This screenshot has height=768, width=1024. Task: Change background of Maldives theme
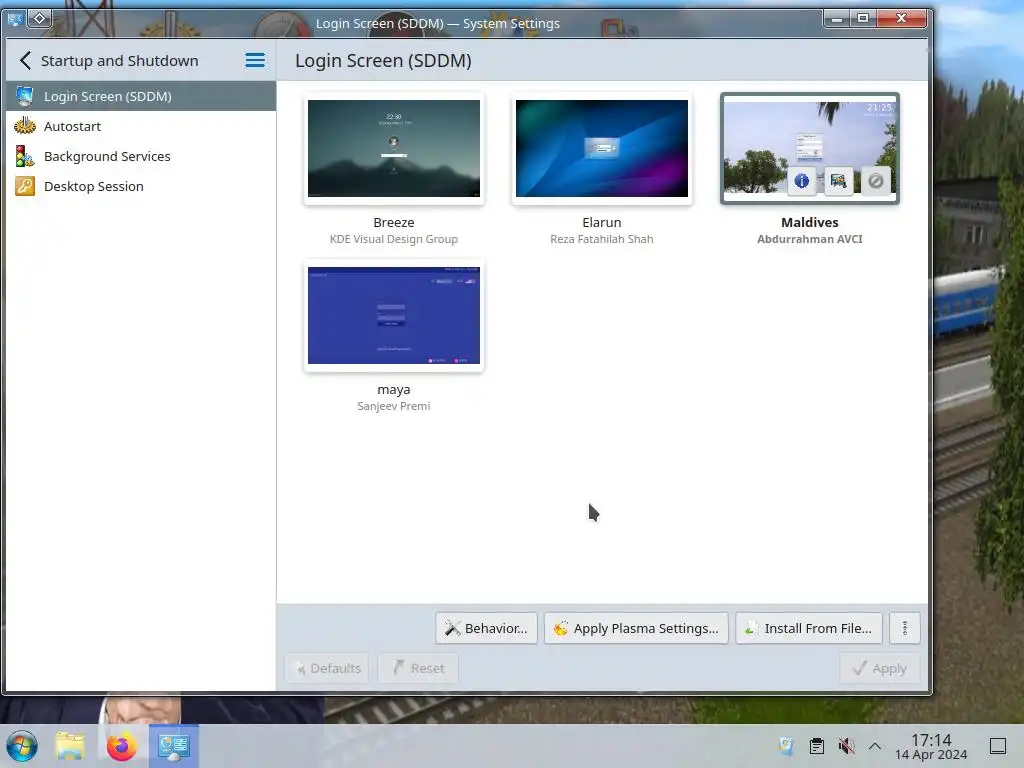pyautogui.click(x=839, y=181)
